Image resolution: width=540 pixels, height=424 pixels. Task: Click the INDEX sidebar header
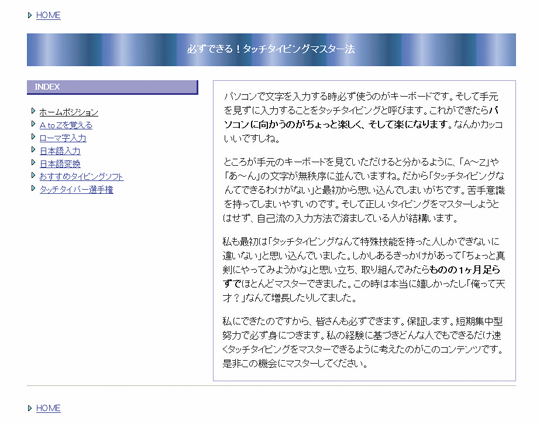tap(113, 87)
